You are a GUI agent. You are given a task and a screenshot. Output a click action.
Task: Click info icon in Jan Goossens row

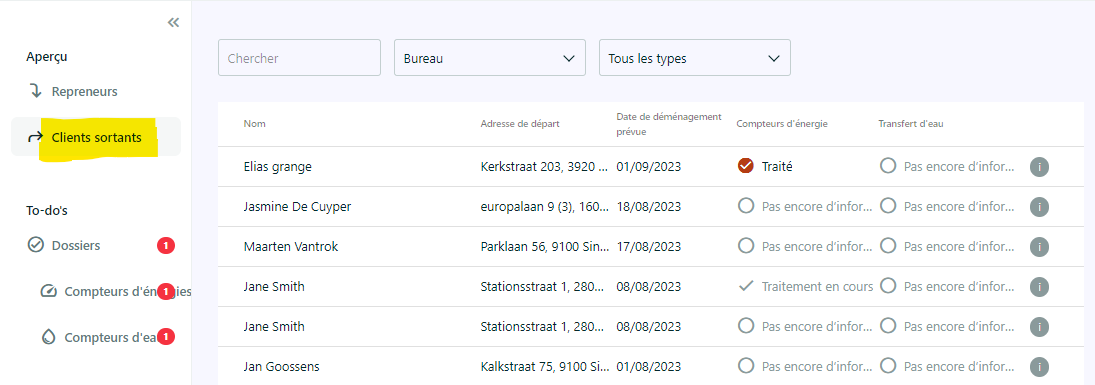point(1039,366)
